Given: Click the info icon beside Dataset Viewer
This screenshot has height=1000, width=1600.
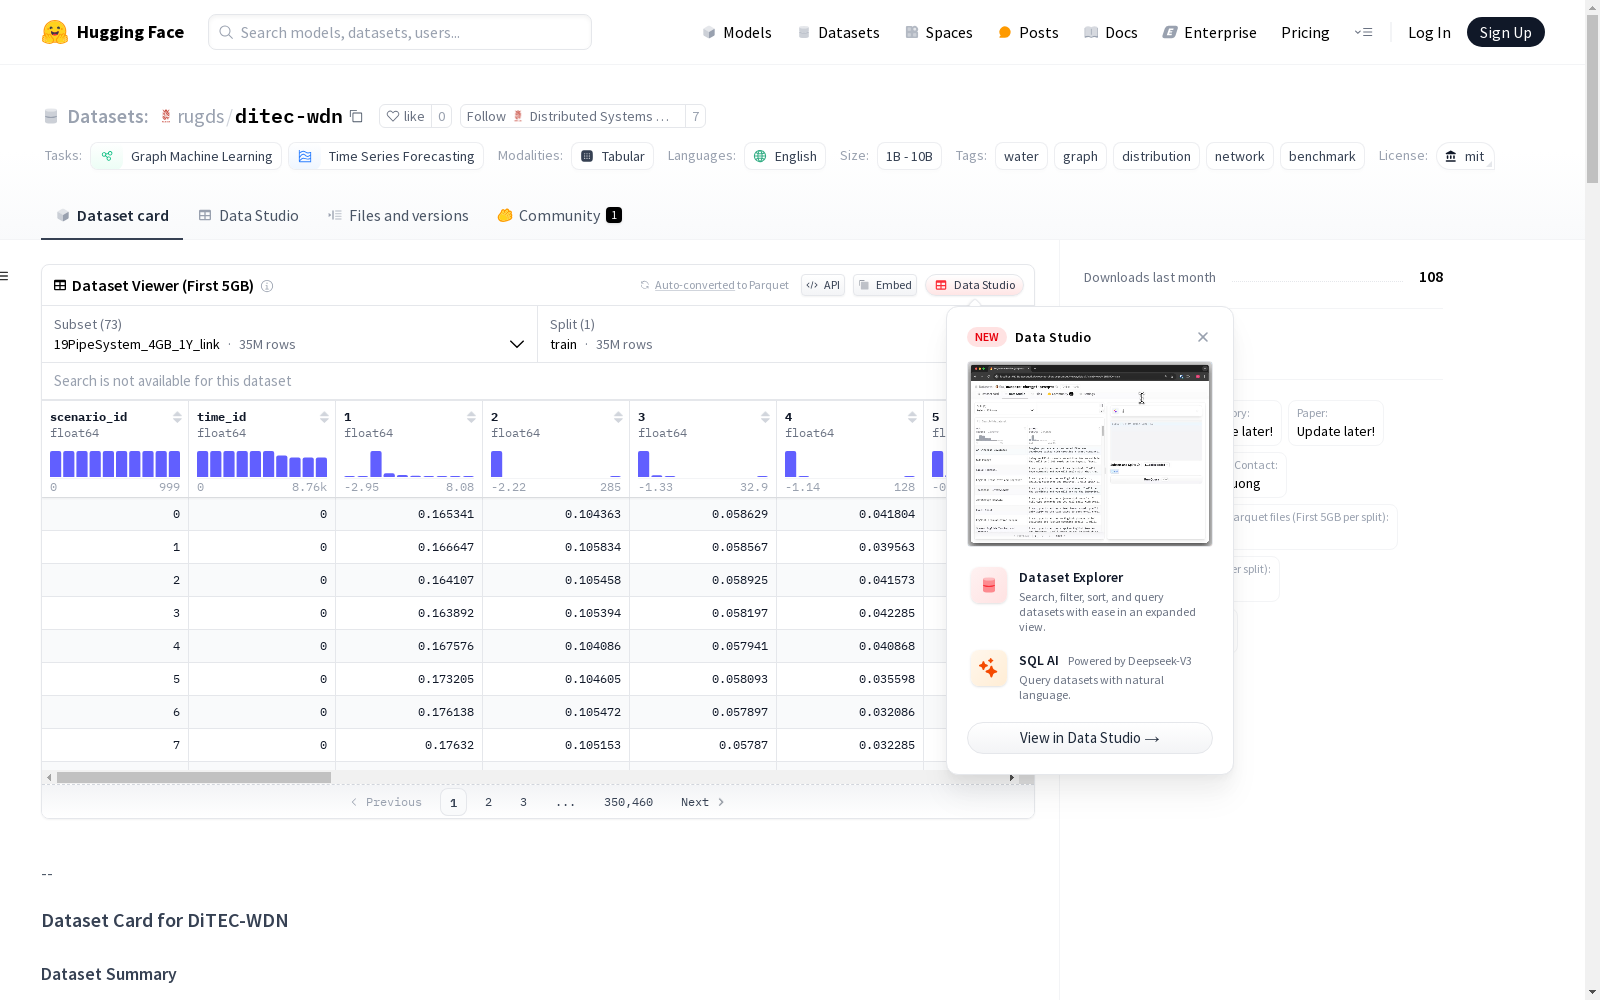Looking at the screenshot, I should (x=267, y=286).
